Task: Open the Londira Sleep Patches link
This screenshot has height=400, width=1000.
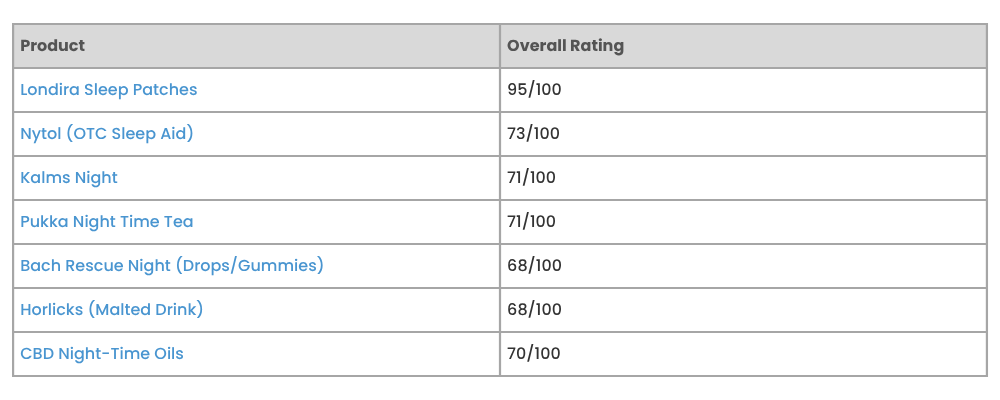Action: click(108, 90)
